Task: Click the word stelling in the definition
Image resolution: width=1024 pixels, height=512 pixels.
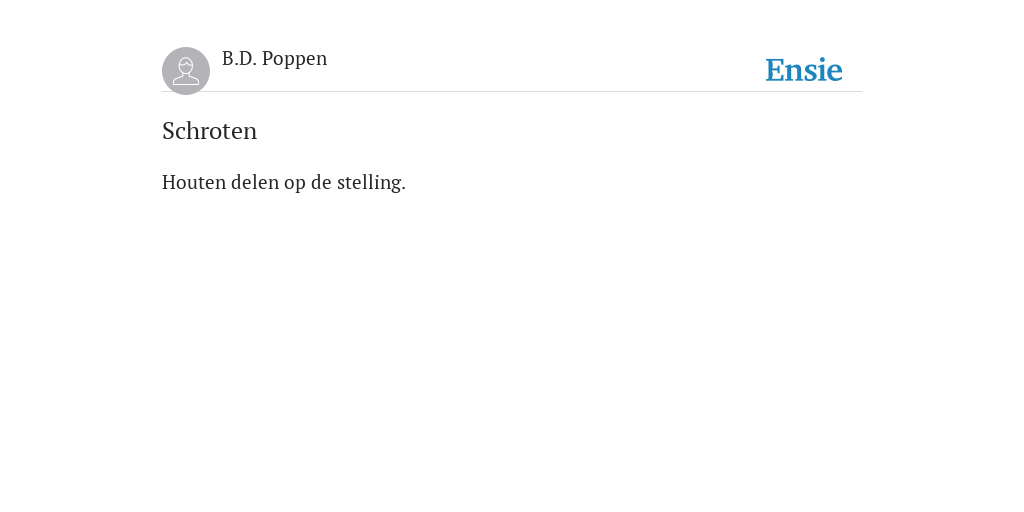Action: point(369,183)
